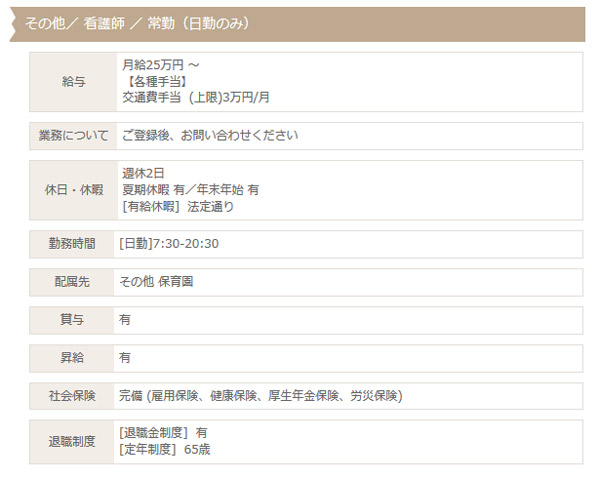Viewport: 600px width, 480px height.
Task: Click 完備 (雇用保険、健康保険…) insurance text
Action: point(261,396)
